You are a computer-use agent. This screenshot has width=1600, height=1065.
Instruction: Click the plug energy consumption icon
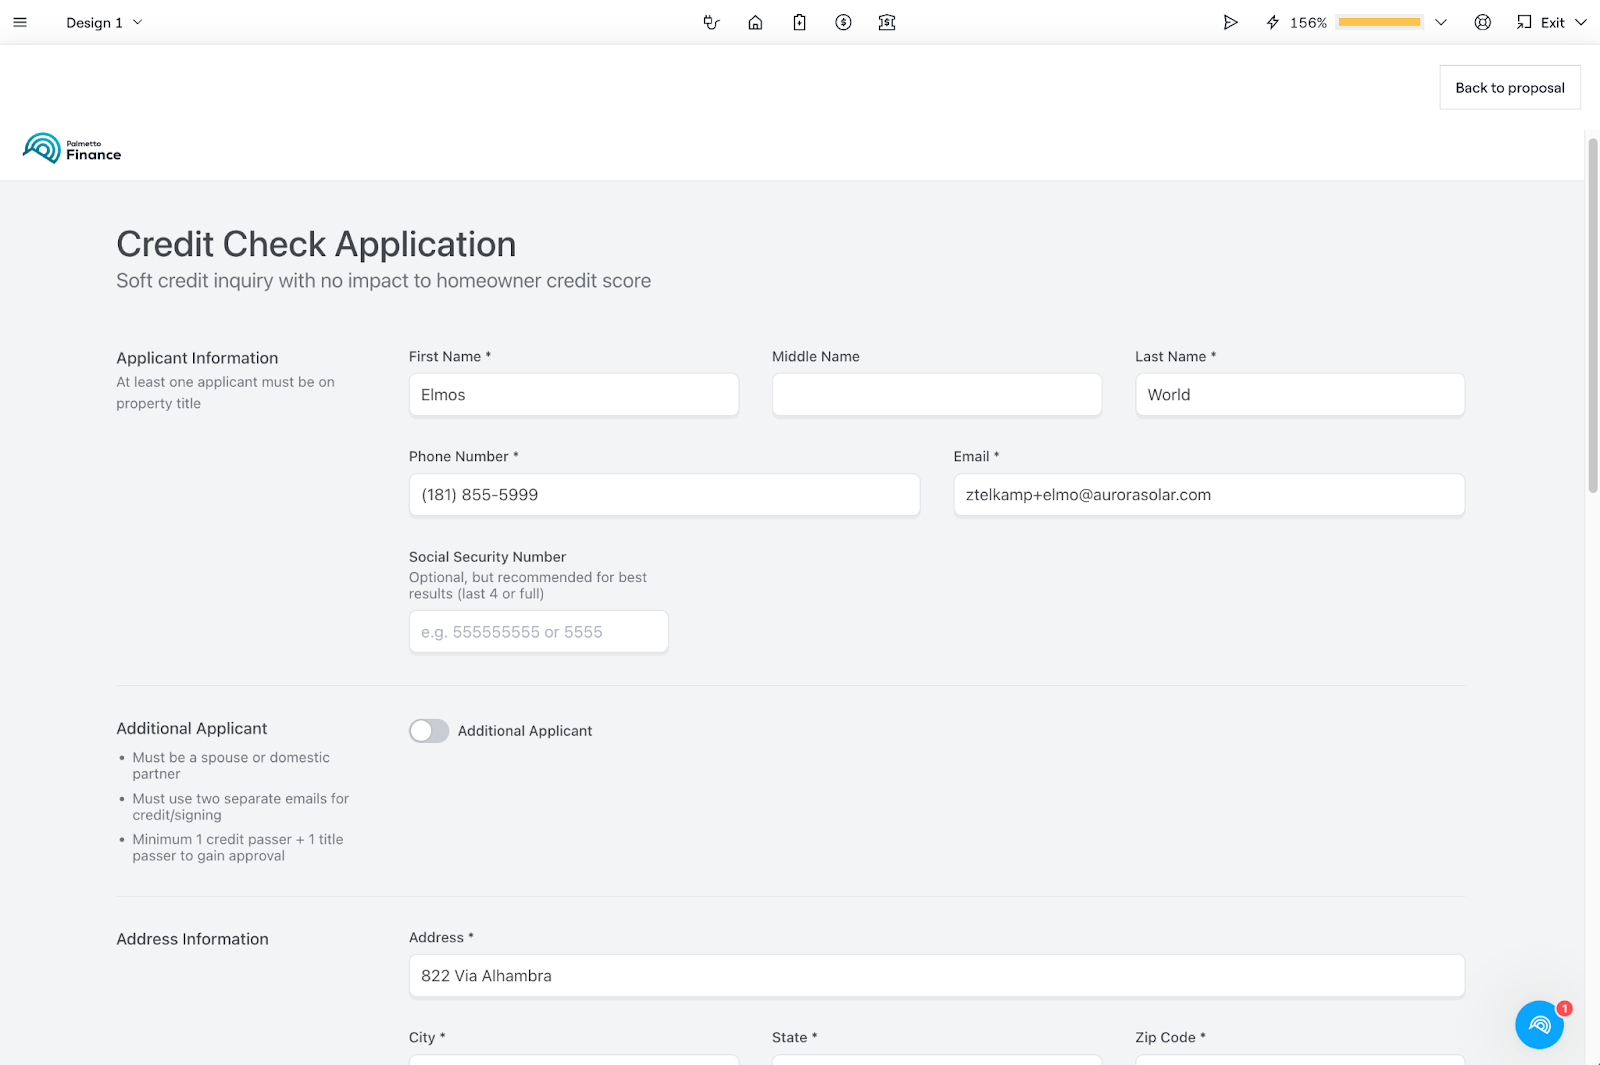click(x=711, y=22)
